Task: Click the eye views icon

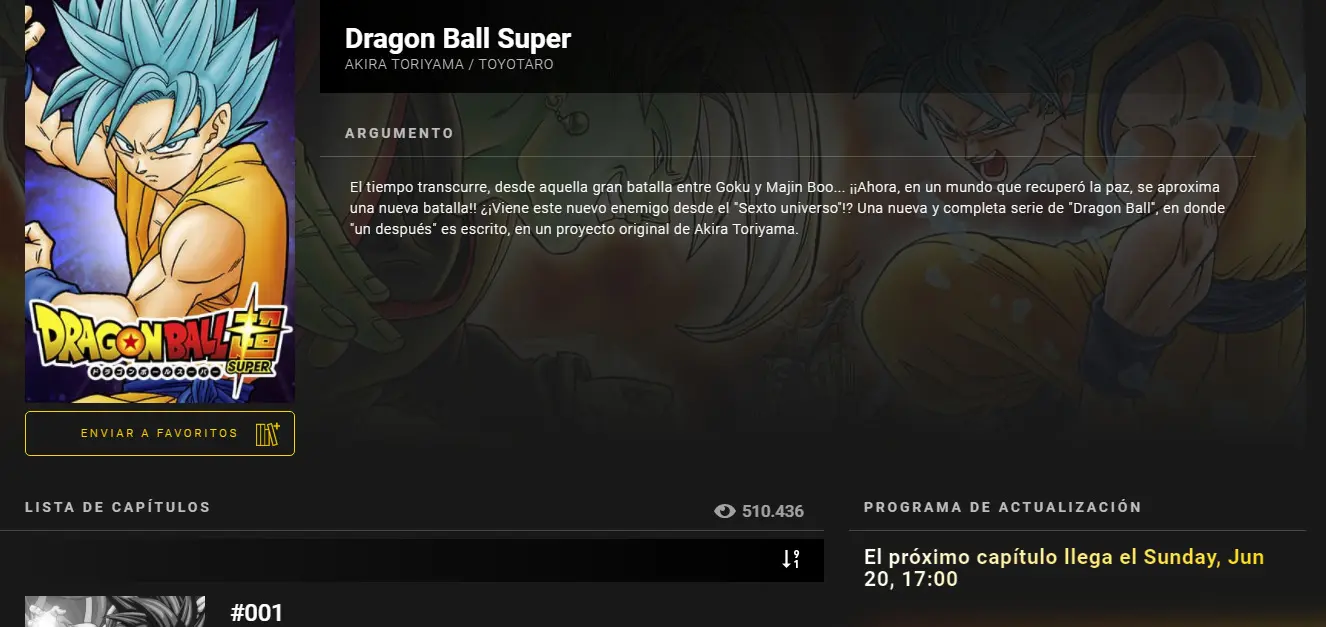Action: coord(725,511)
